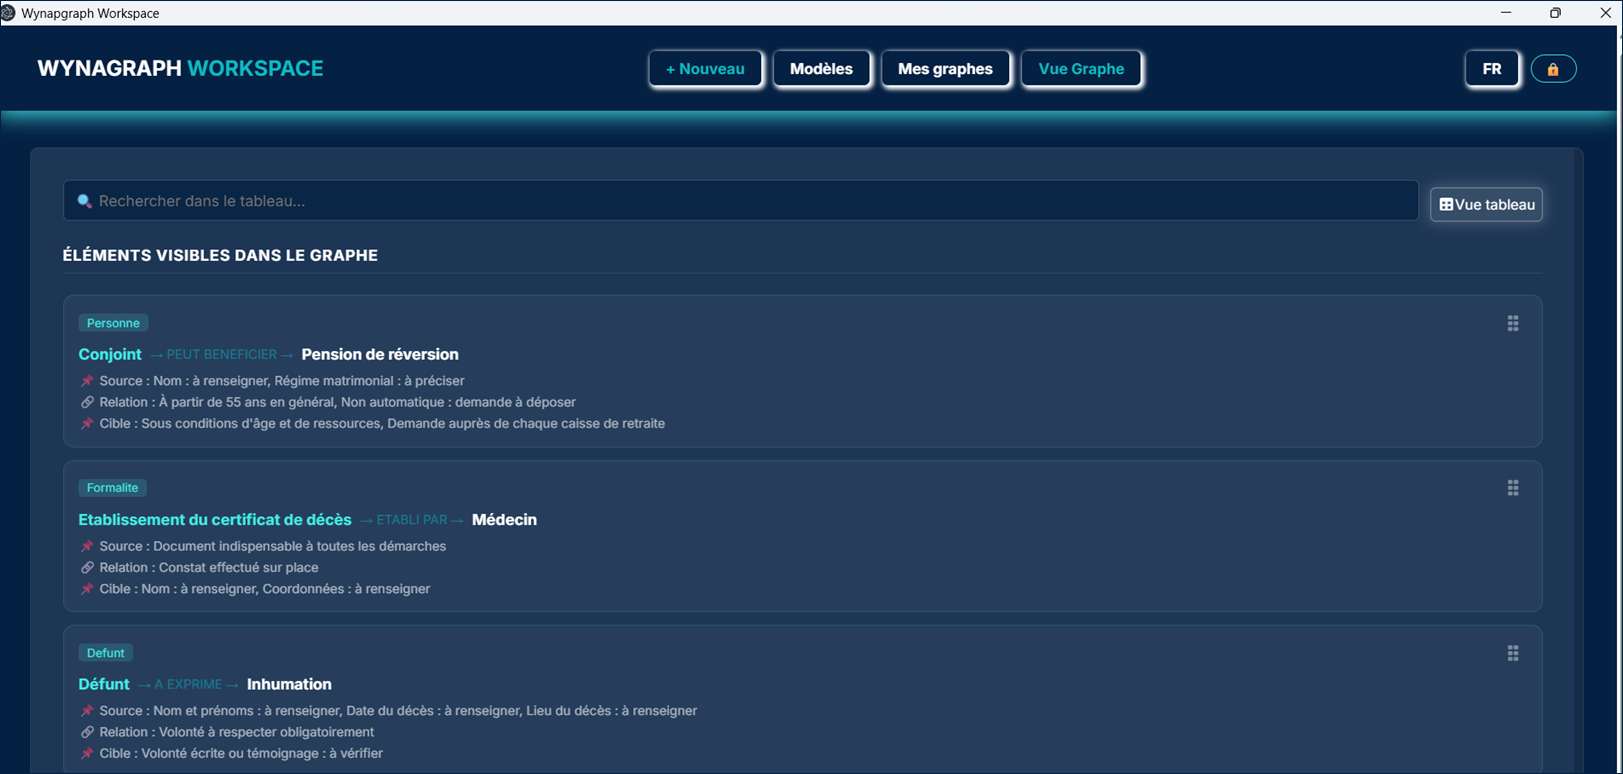Click 'Relation : À partir de 55 ans' line

click(x=337, y=402)
